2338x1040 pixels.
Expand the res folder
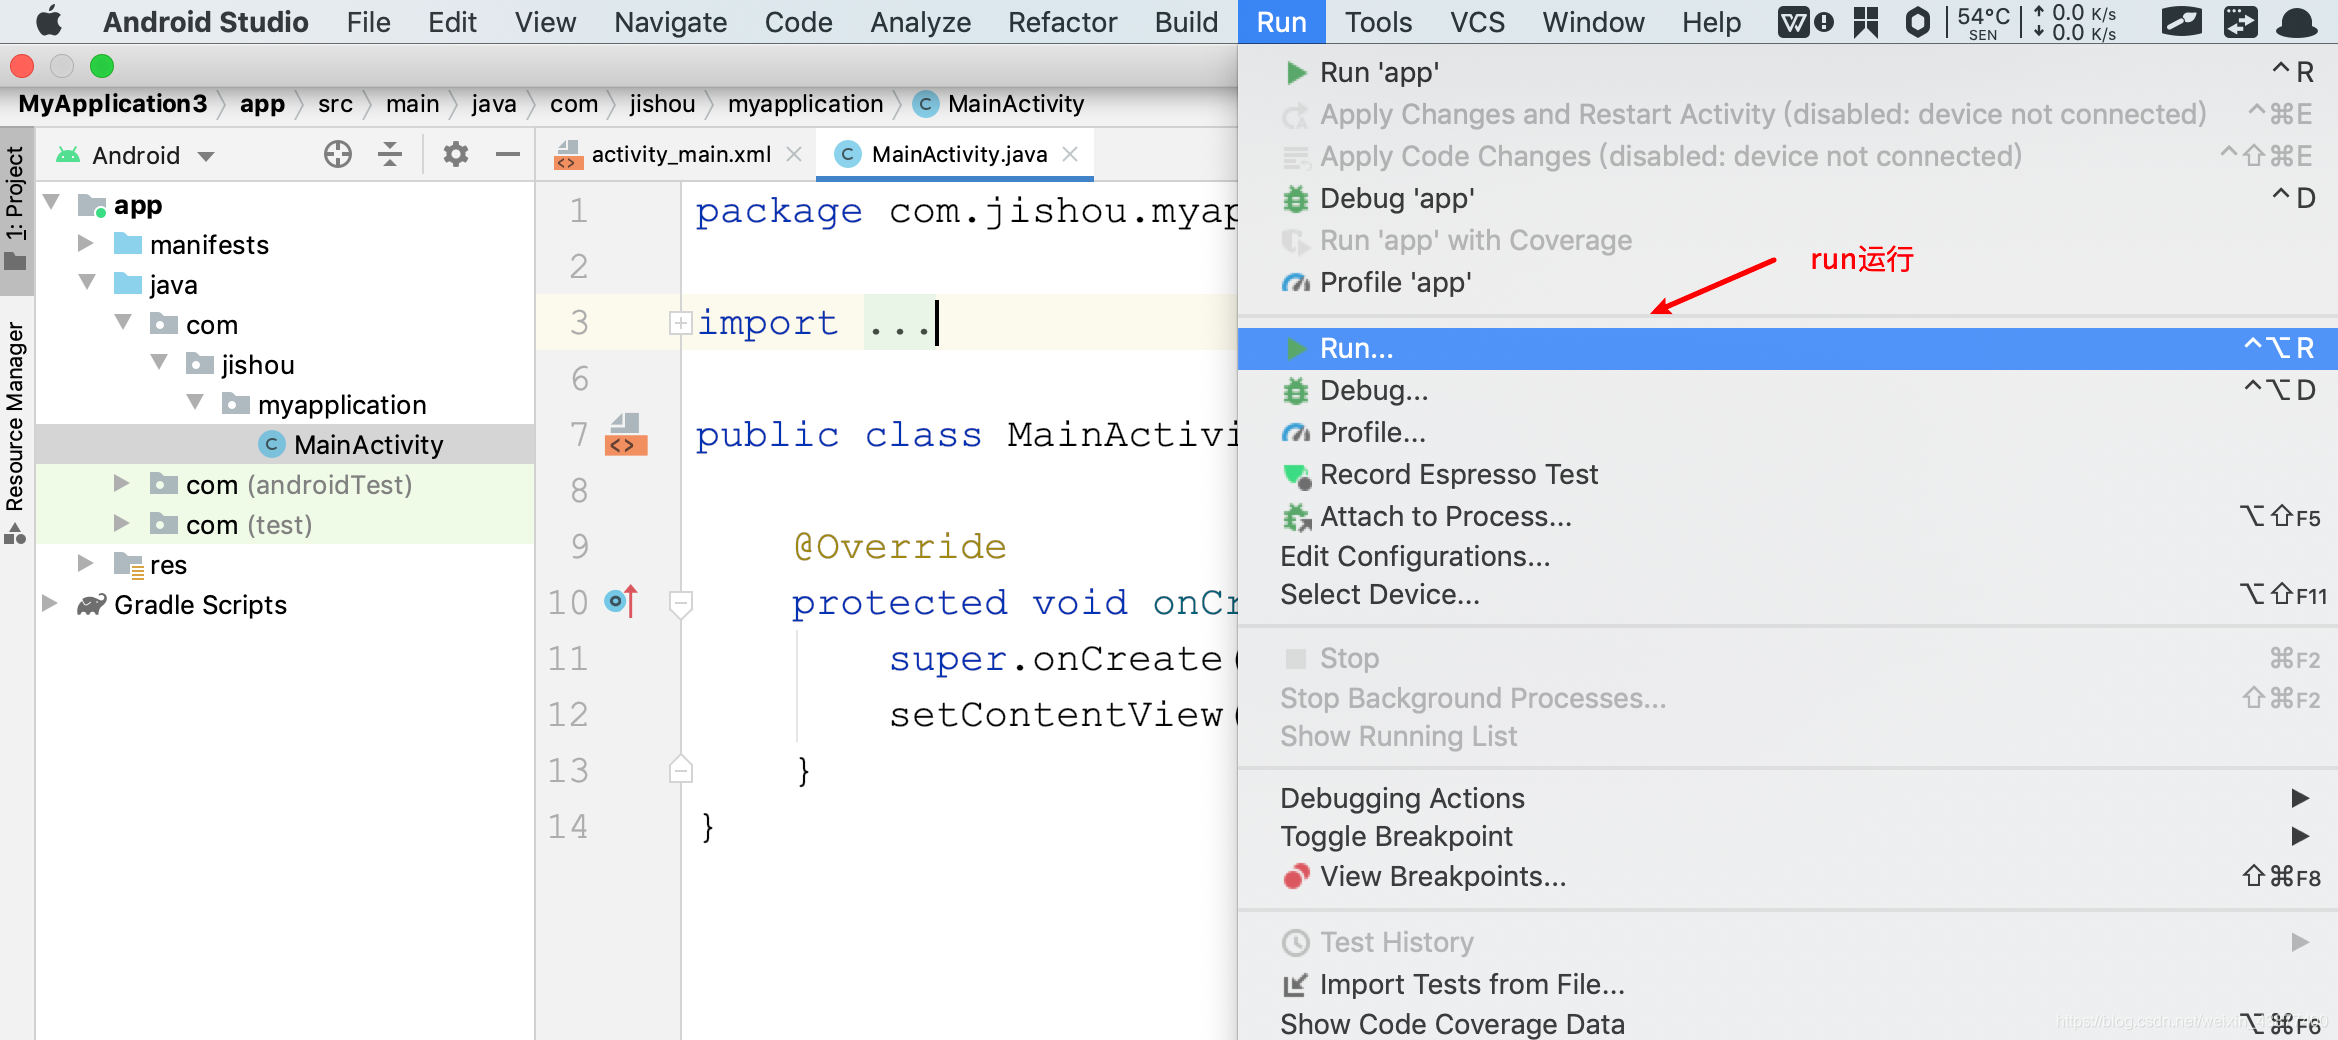85,564
